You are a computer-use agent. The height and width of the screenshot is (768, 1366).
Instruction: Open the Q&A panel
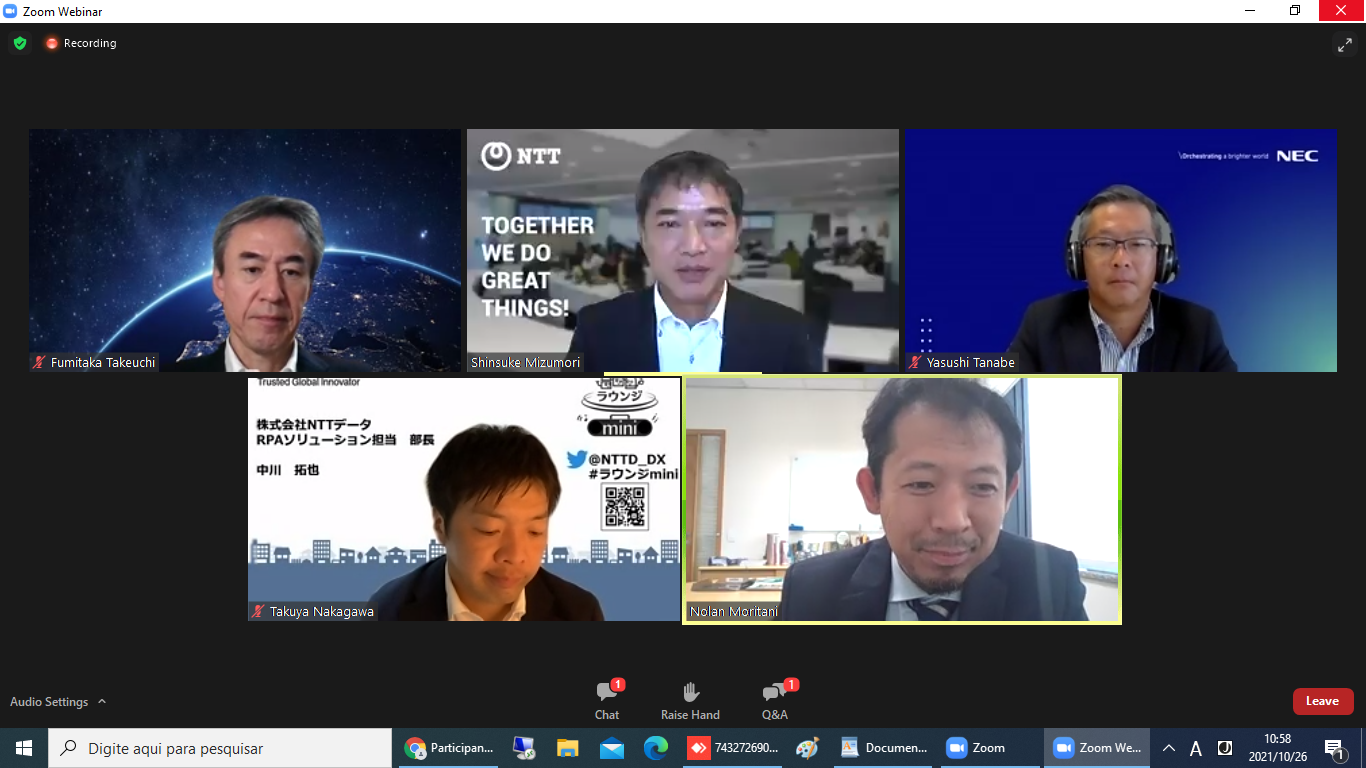775,700
